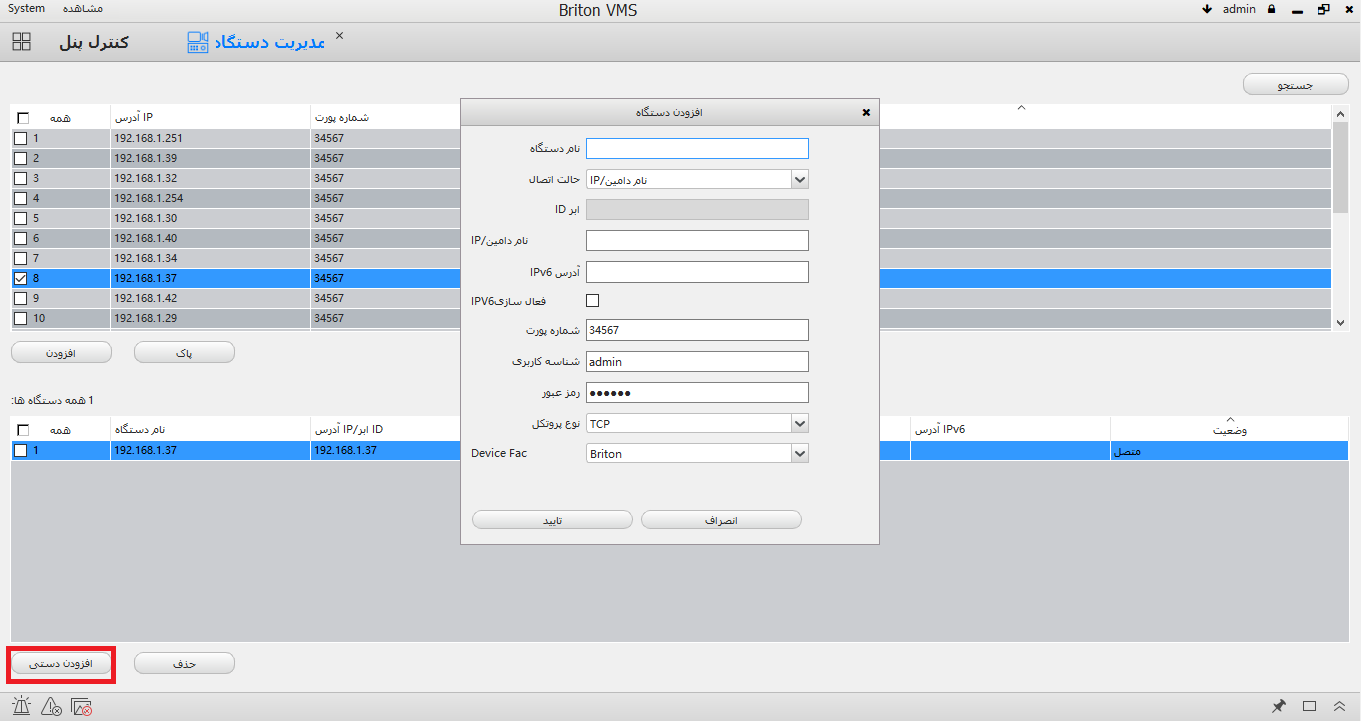Expand the double-chevron up icon in status bar
The image size is (1361, 721).
(1339, 706)
